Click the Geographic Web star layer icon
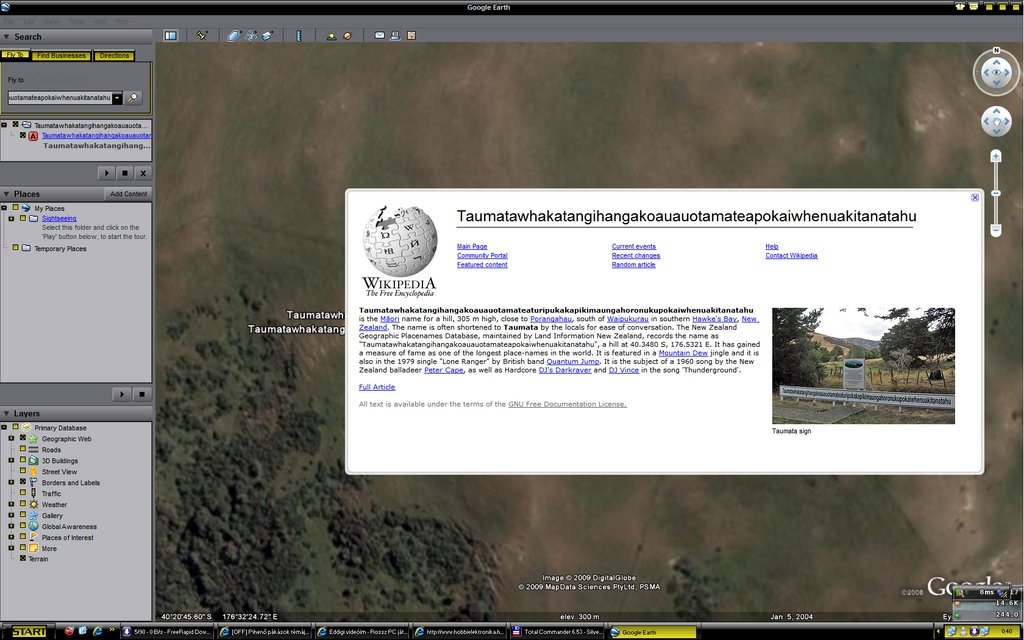The image size is (1024, 640). click(x=33, y=439)
